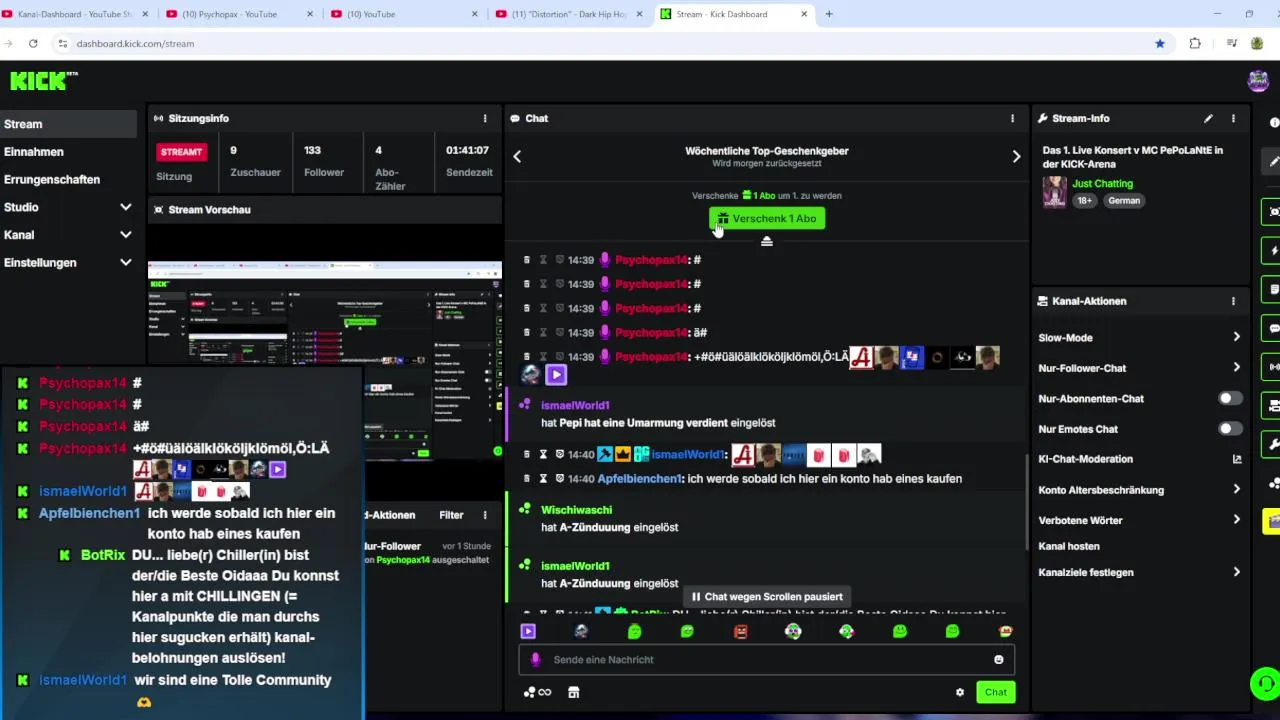Image resolution: width=1280 pixels, height=720 pixels.
Task: Toggle Nur Emotes Chat switch
Action: [x=1230, y=429]
